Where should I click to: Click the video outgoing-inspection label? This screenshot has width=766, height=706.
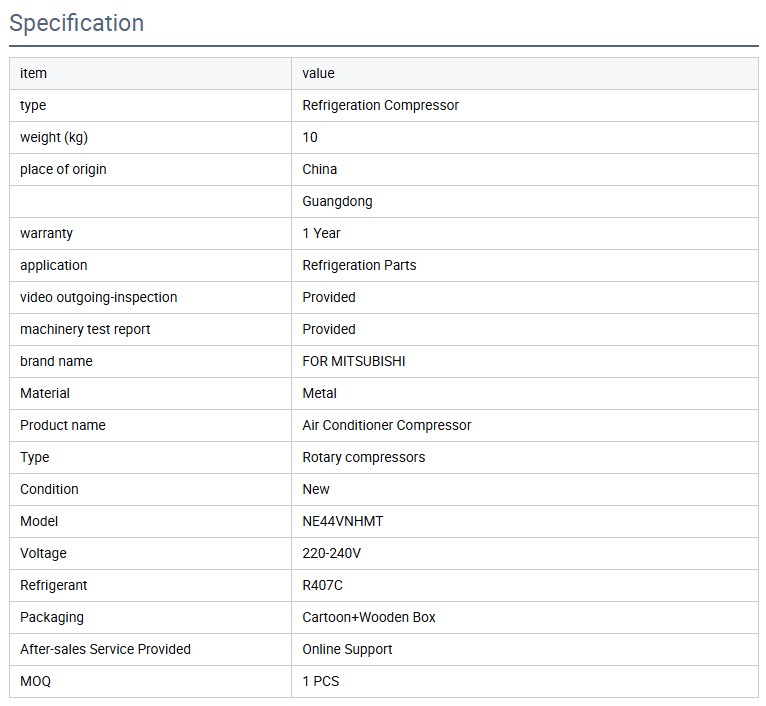pos(98,297)
